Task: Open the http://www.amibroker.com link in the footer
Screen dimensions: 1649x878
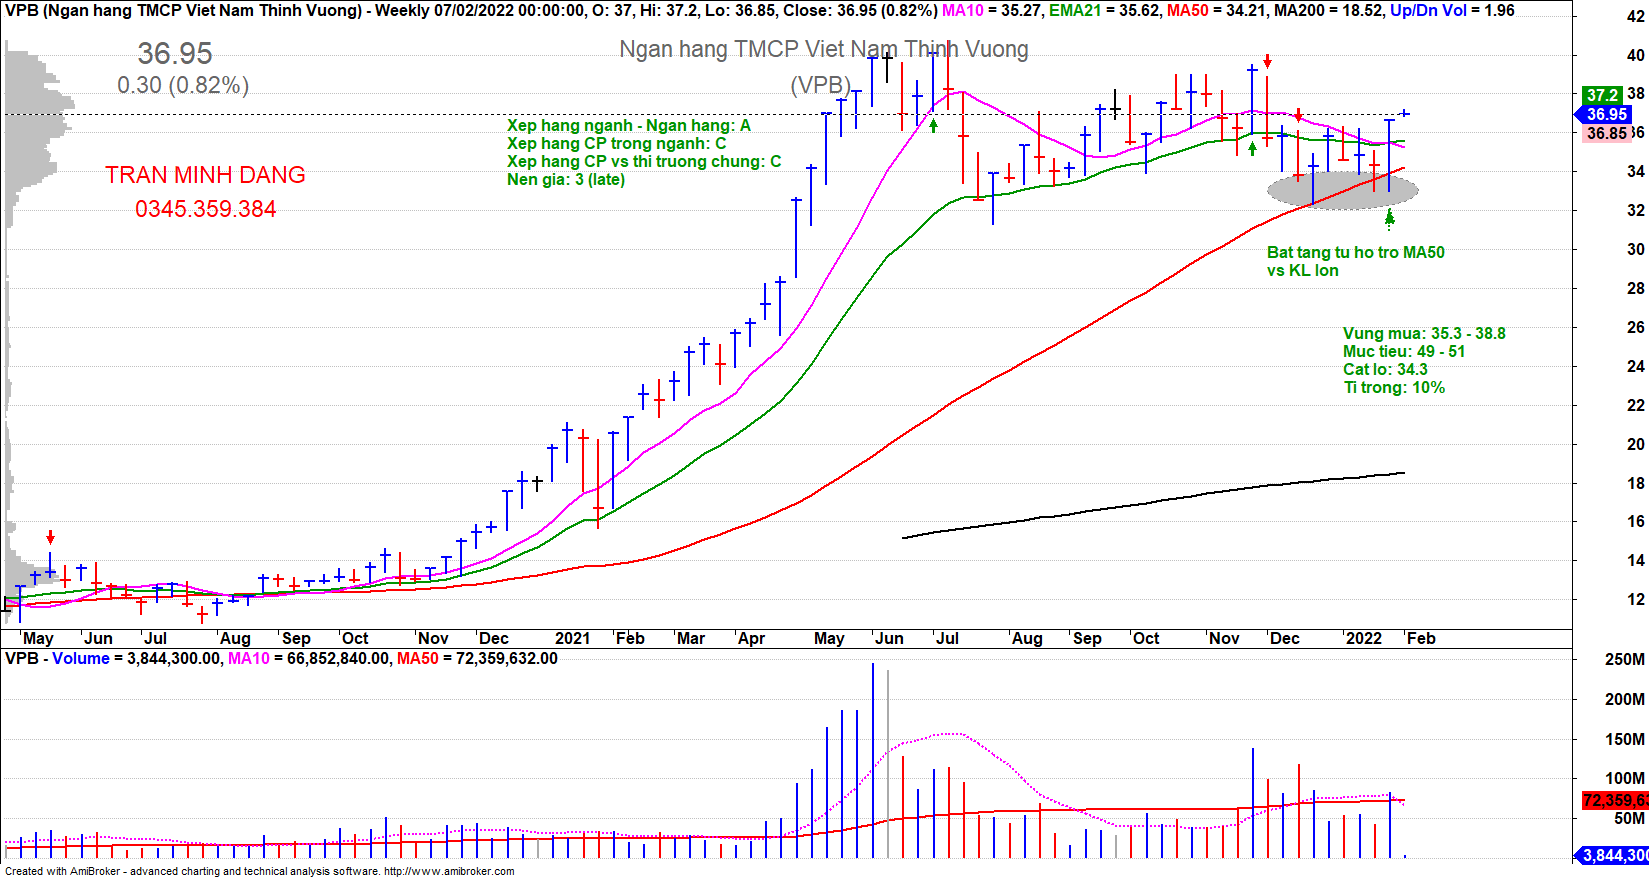Action: (x=449, y=871)
